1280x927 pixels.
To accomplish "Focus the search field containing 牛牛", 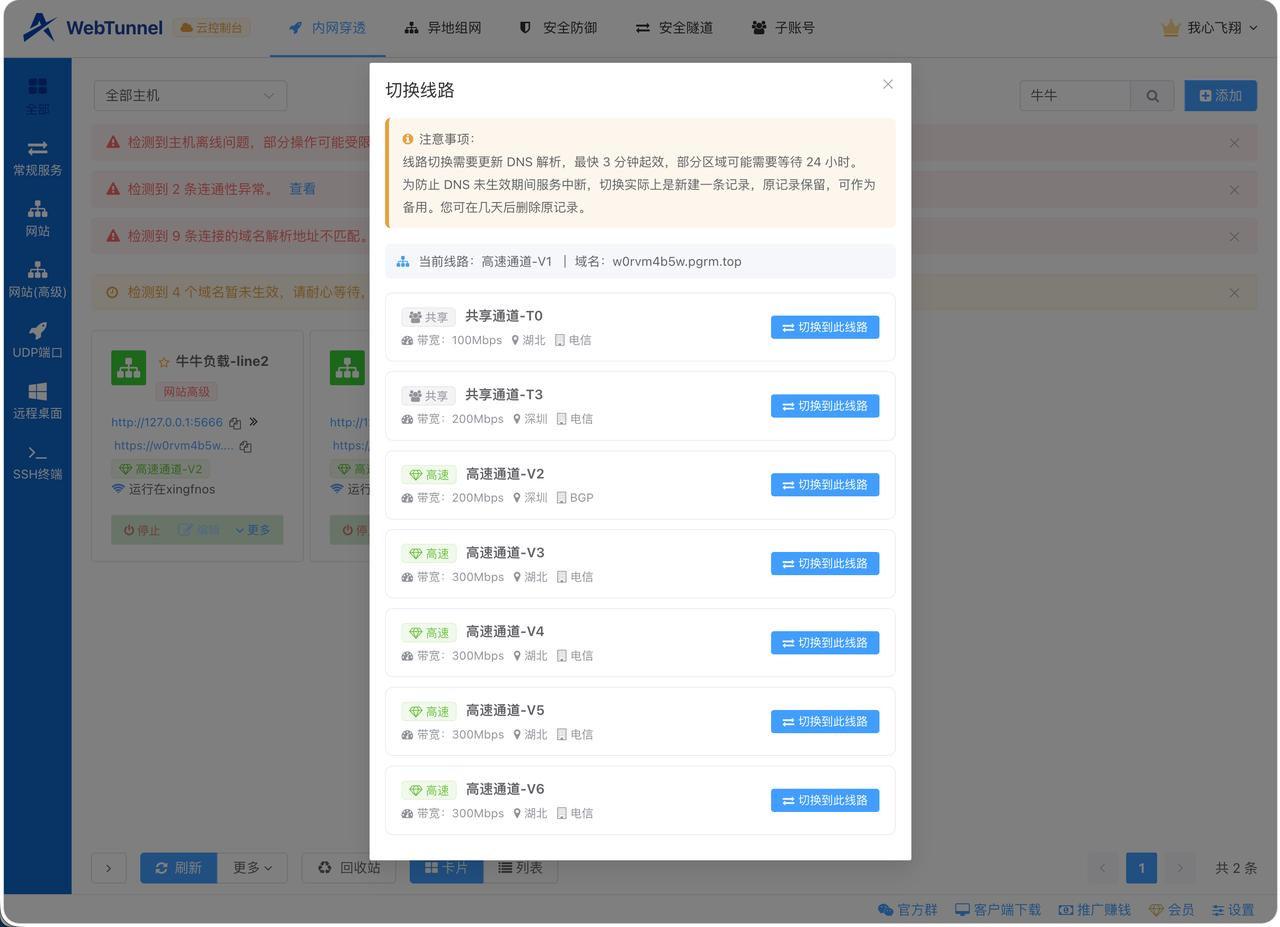I will pyautogui.click(x=1075, y=95).
